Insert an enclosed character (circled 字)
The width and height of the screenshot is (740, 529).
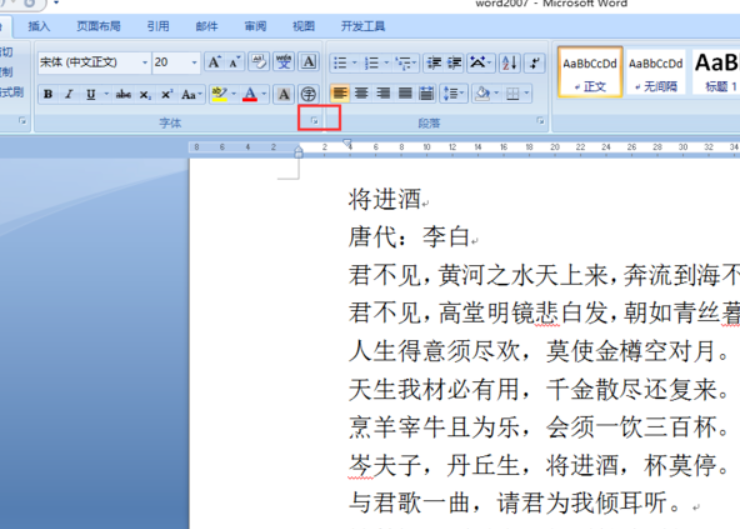pyautogui.click(x=309, y=94)
